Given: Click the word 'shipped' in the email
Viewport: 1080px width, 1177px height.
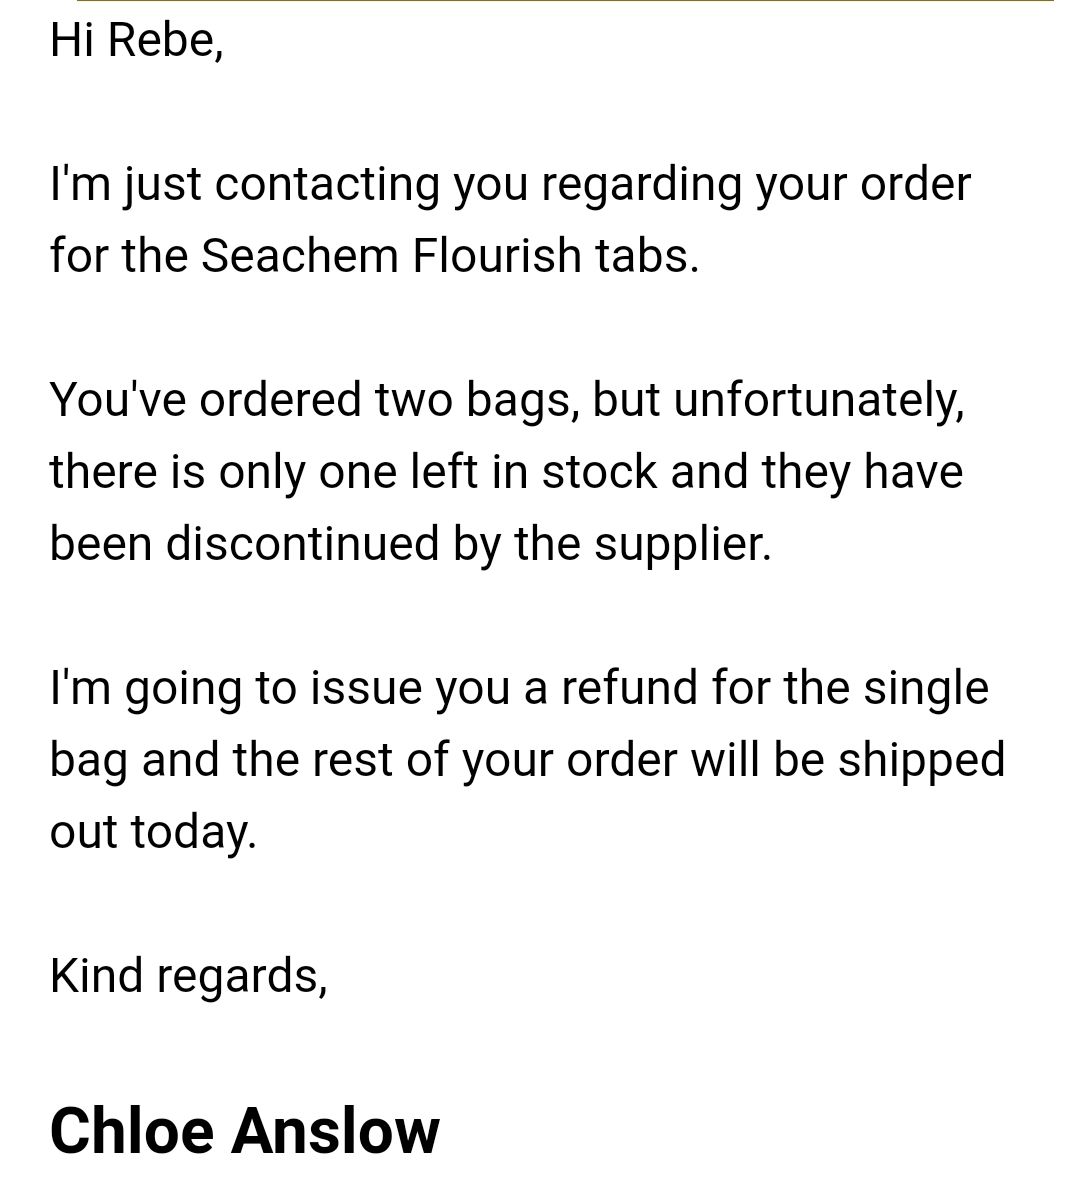Looking at the screenshot, I should click(x=922, y=762).
